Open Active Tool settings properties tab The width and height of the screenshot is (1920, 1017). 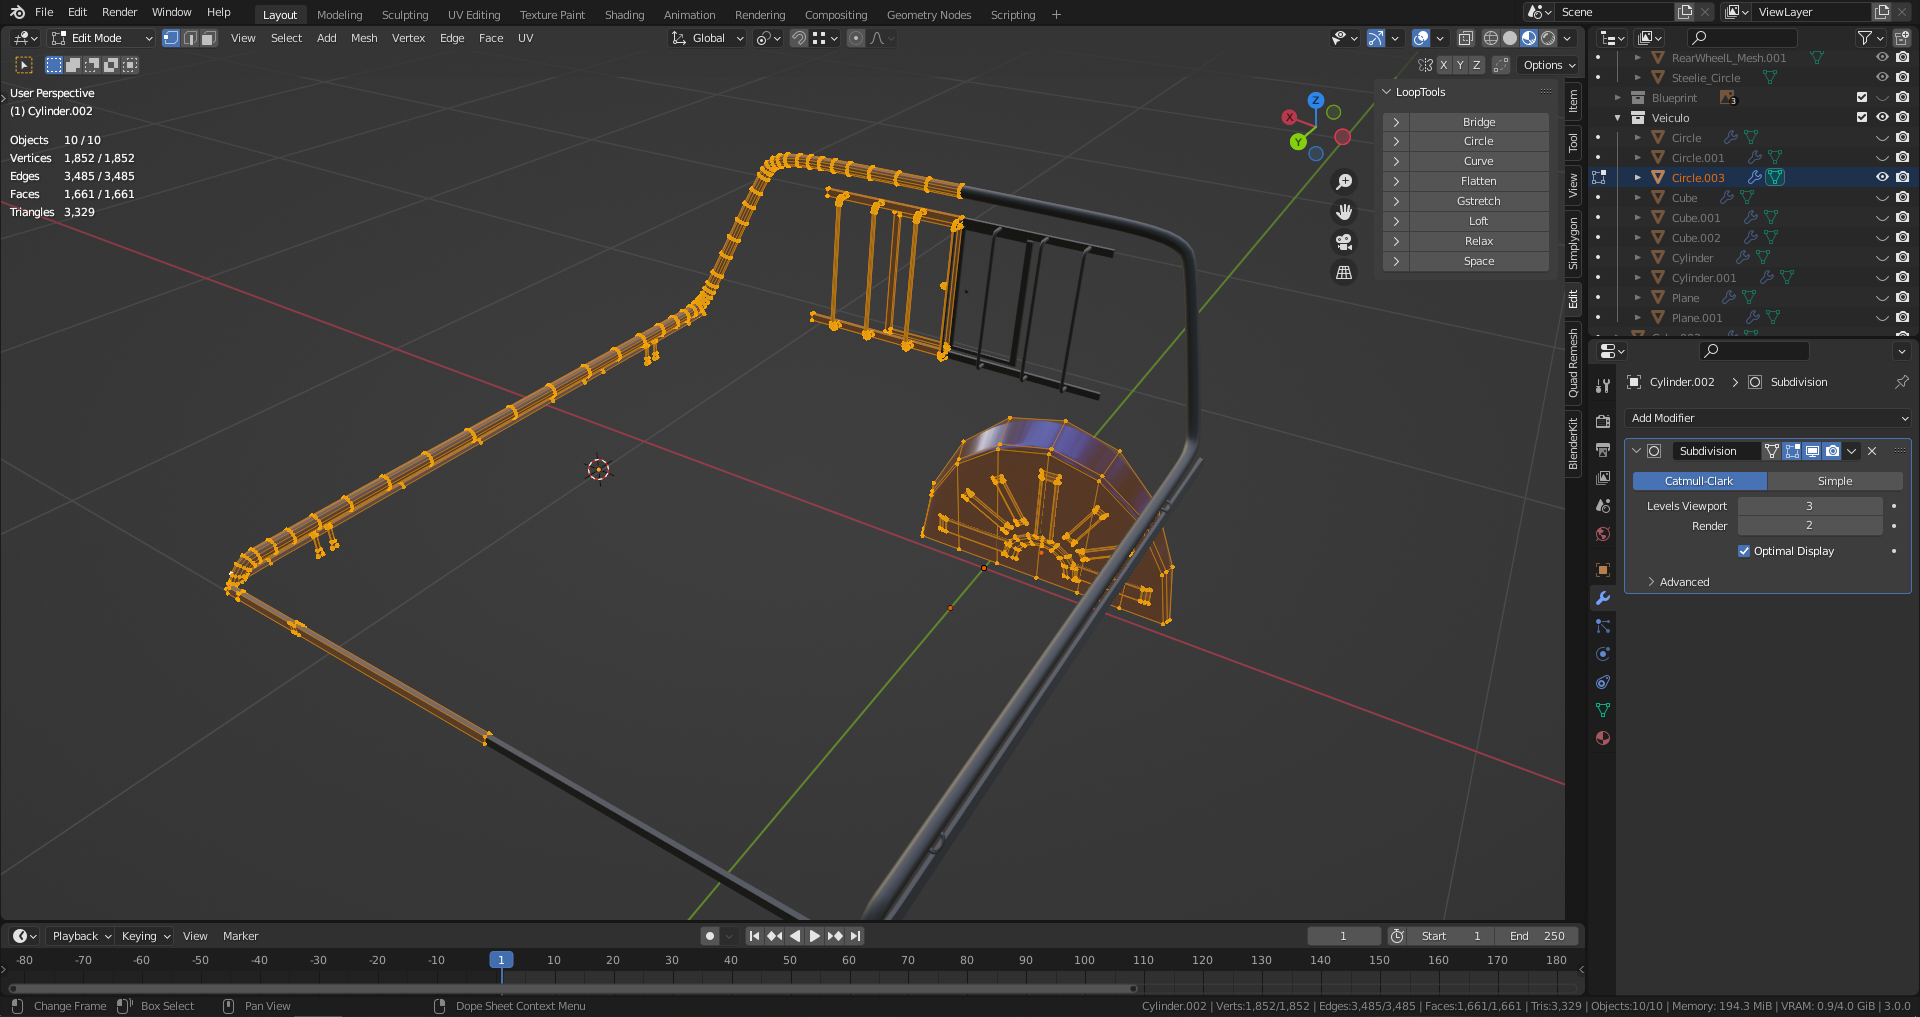1603,386
